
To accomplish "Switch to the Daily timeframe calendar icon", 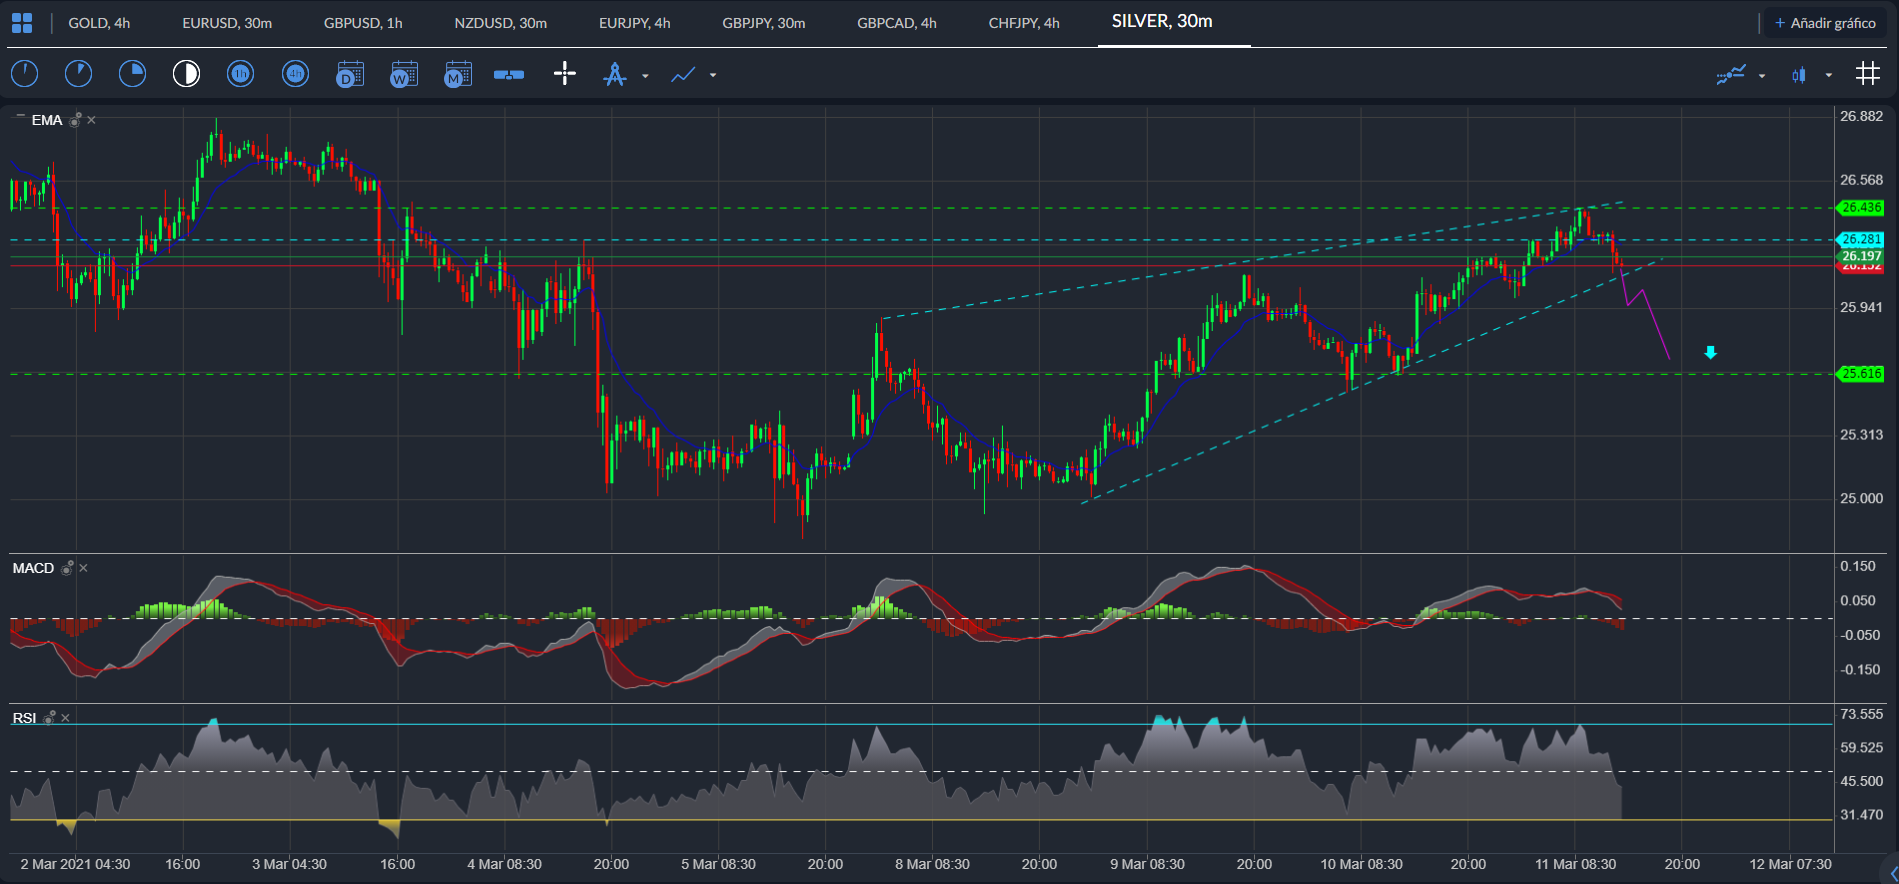I will coord(349,74).
